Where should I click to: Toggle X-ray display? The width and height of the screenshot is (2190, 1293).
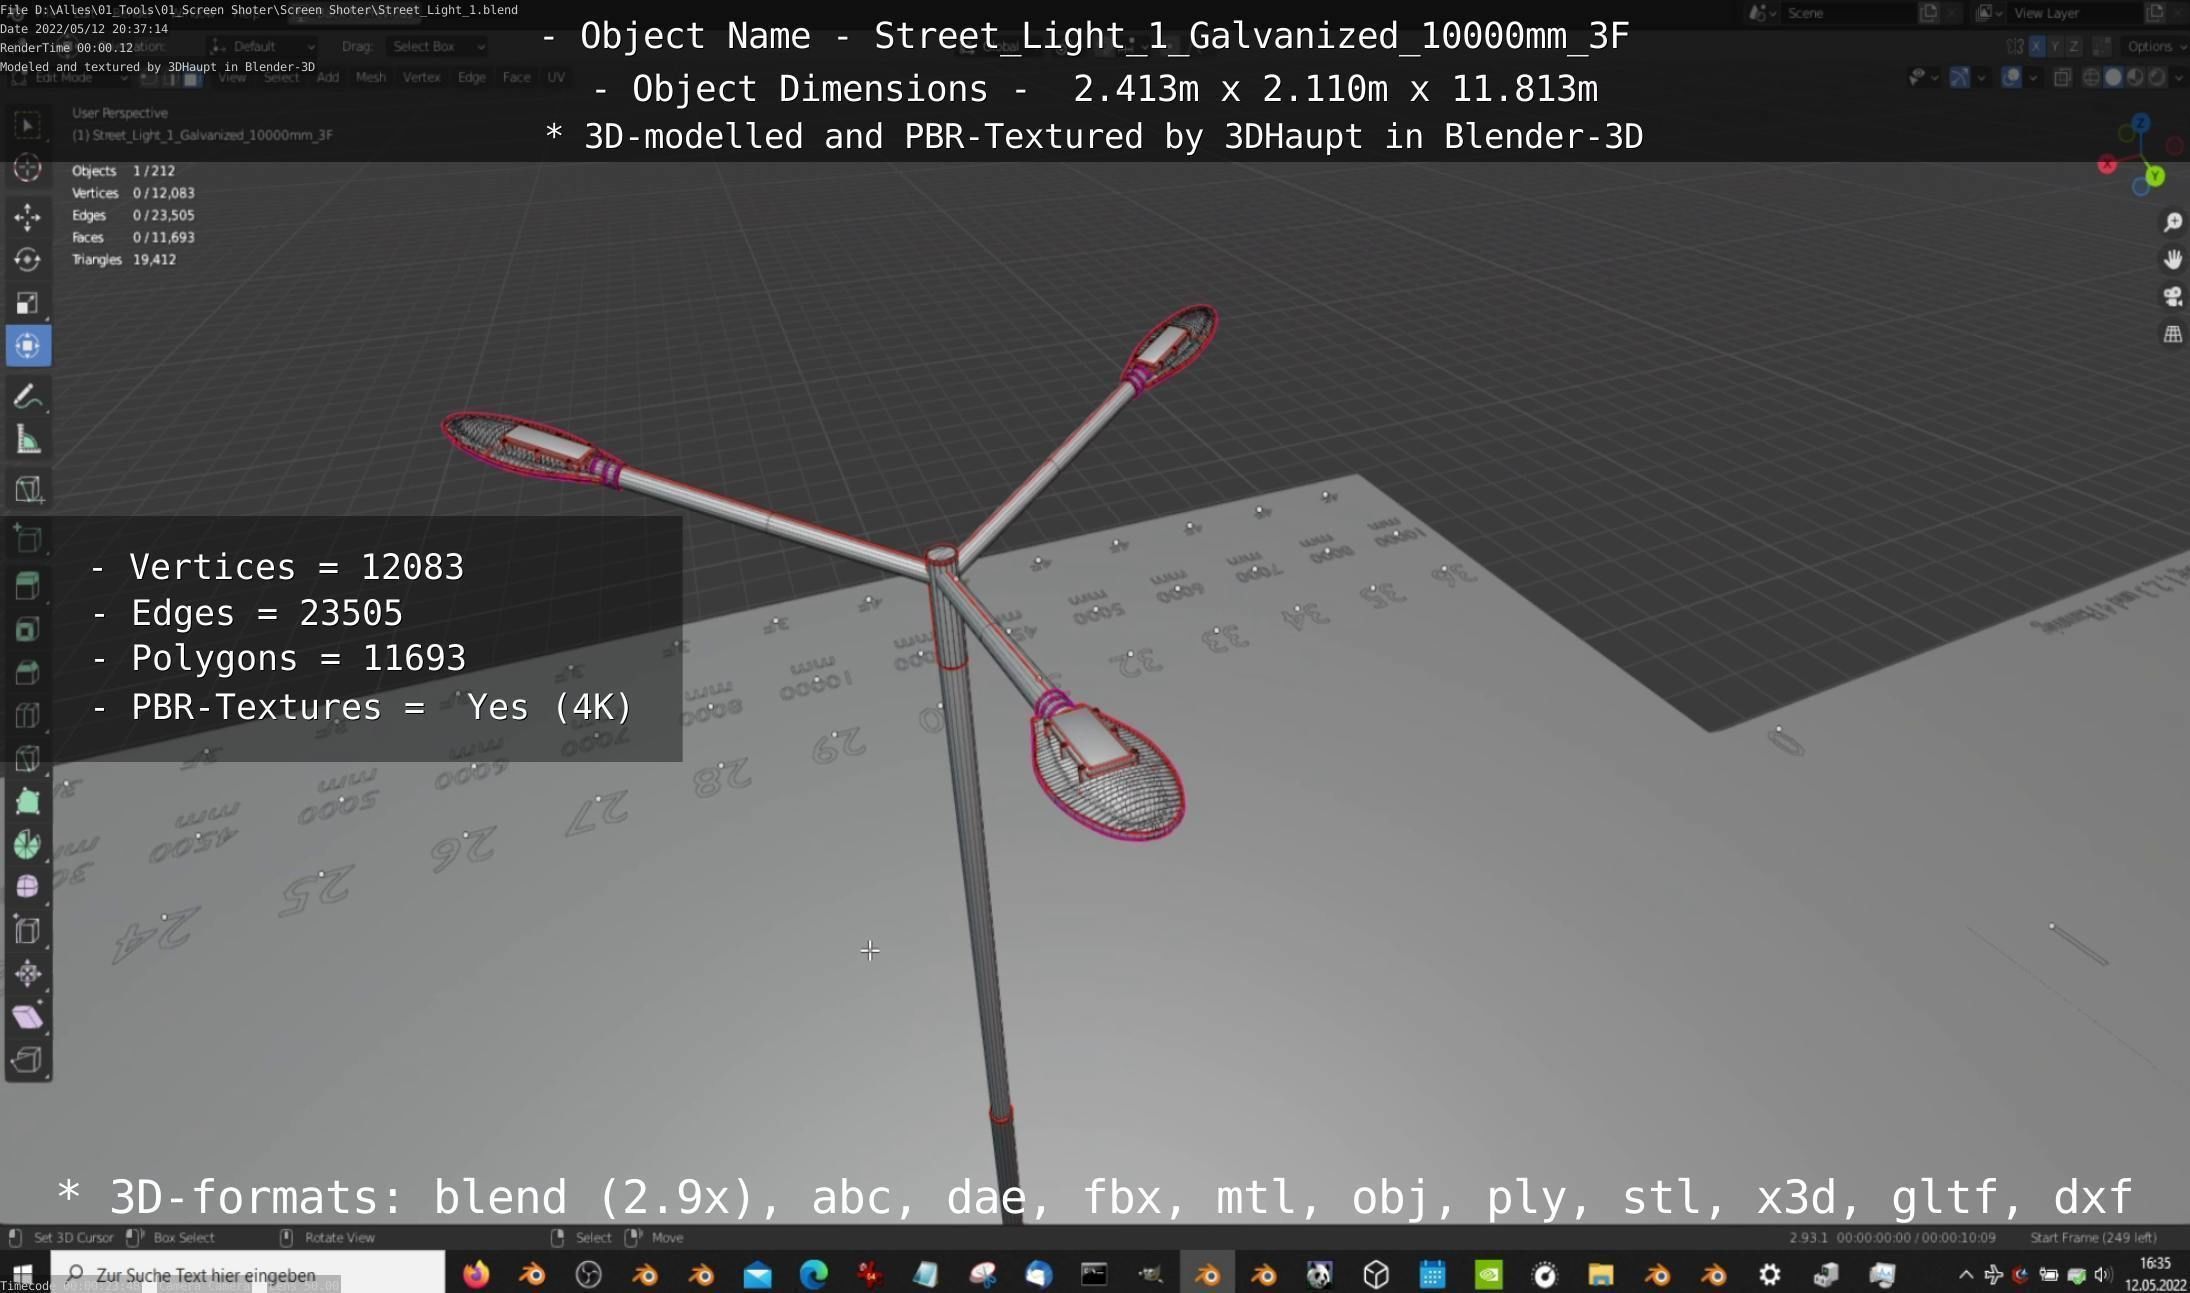click(x=2062, y=78)
